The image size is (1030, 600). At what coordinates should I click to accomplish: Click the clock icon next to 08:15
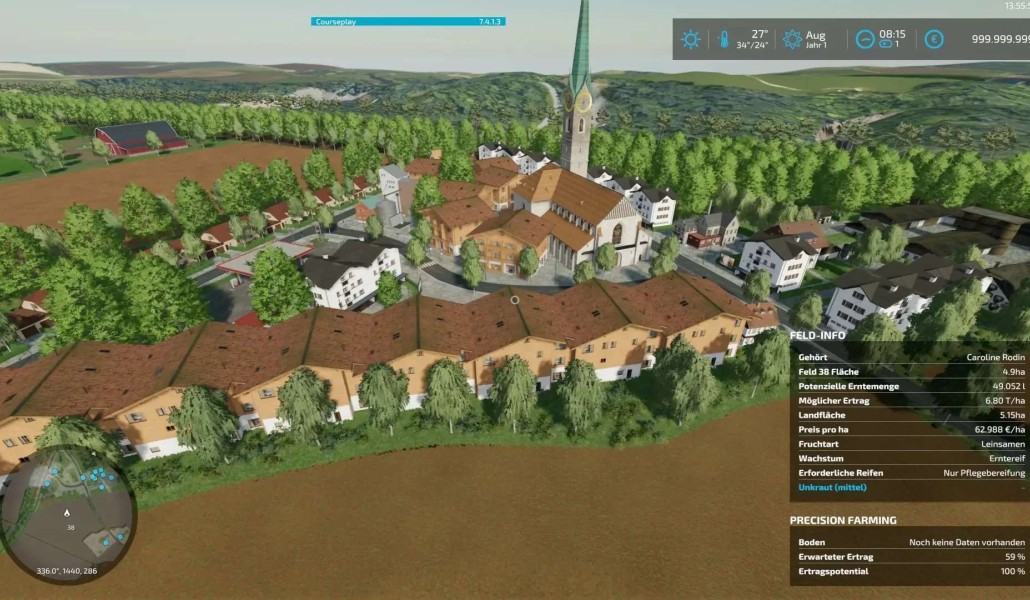[865, 39]
